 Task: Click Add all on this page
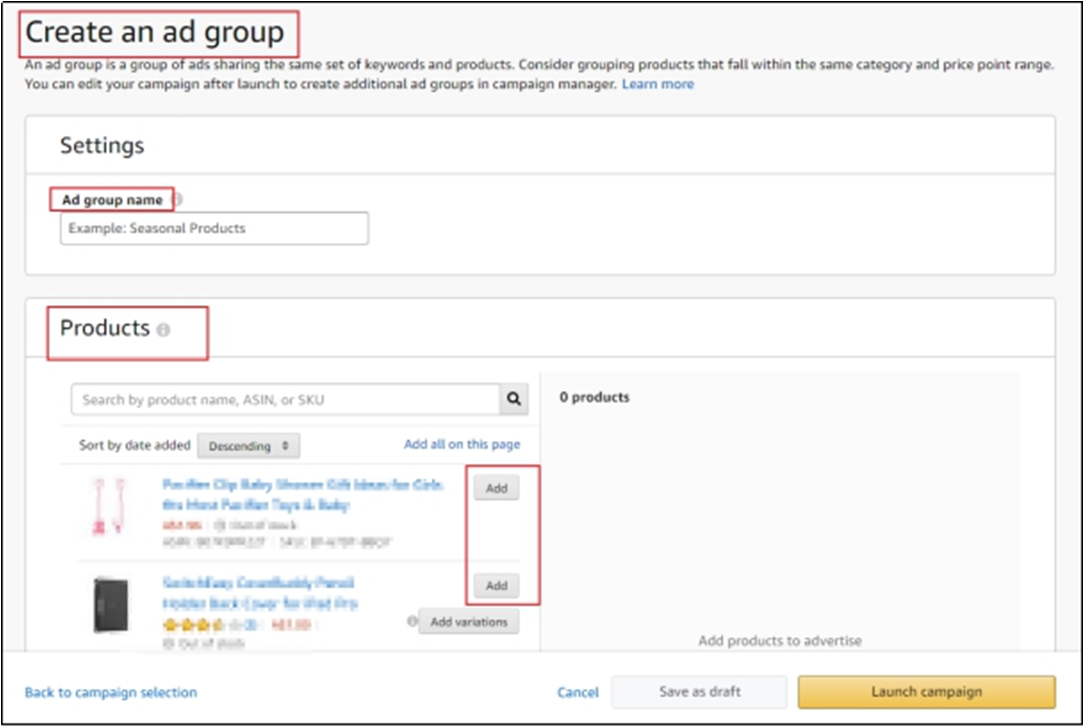(462, 444)
